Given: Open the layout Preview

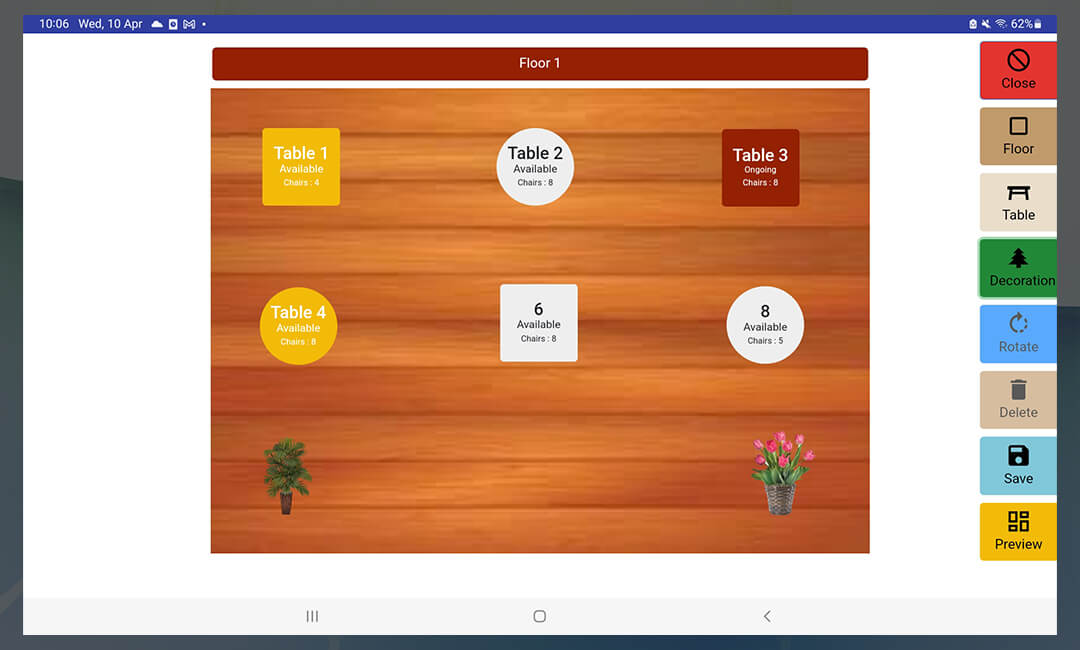Looking at the screenshot, I should click(x=1018, y=531).
